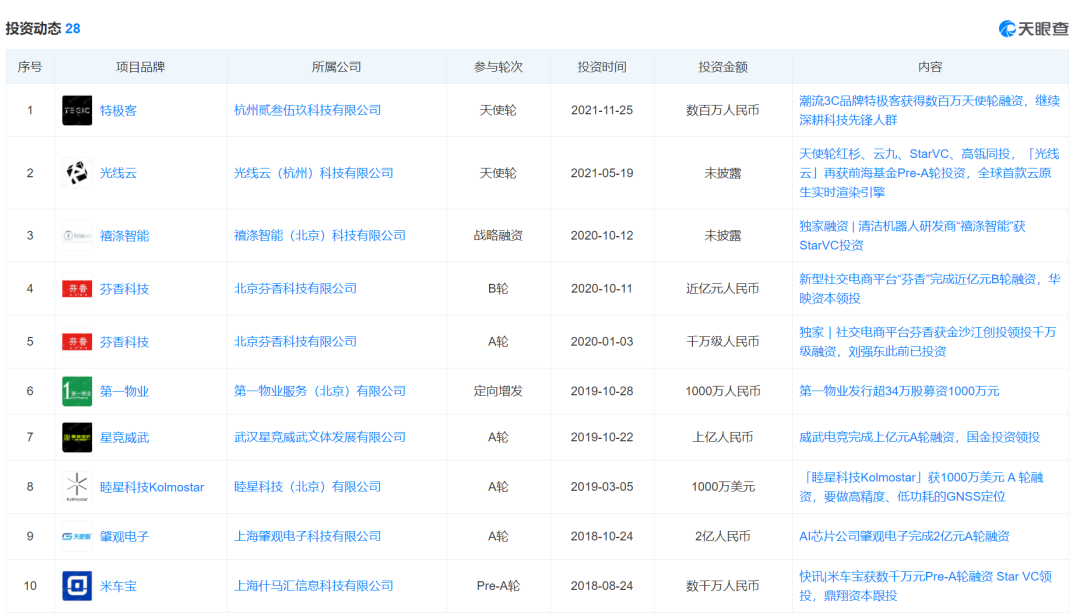The height and width of the screenshot is (615, 1080).
Task: Visit the 第一物业 brand link
Action: pos(125,391)
